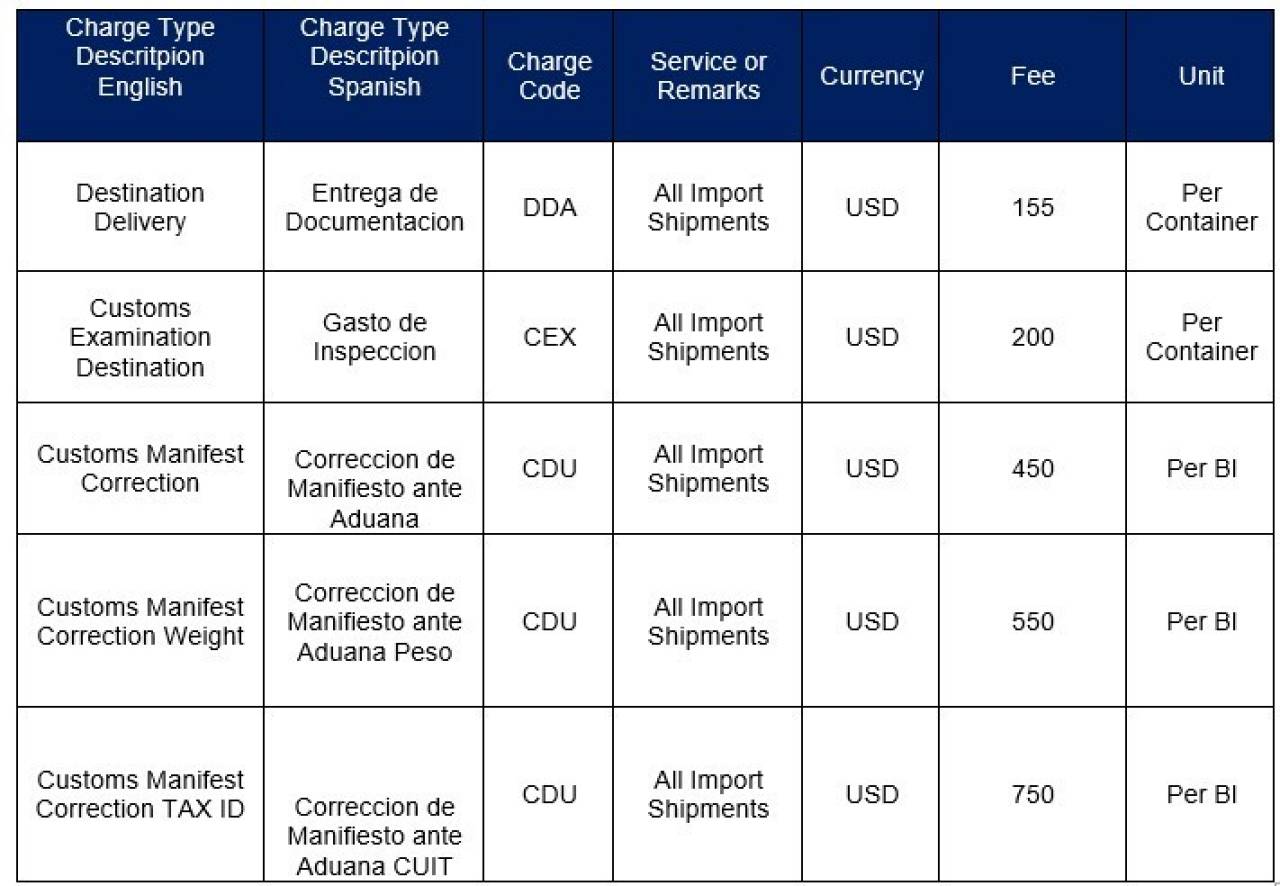Click the "Customs Manifest Correction TAX ID" cell
Screen dimensions: 1280x886
pos(140,794)
